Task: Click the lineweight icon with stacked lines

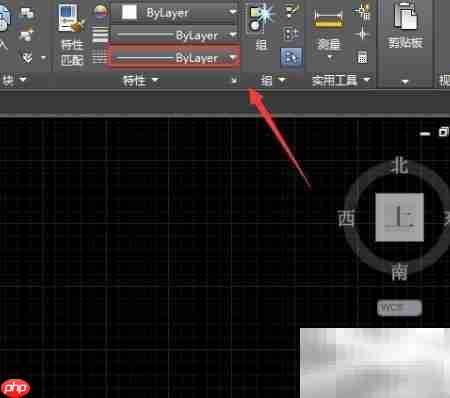Action: tap(100, 35)
